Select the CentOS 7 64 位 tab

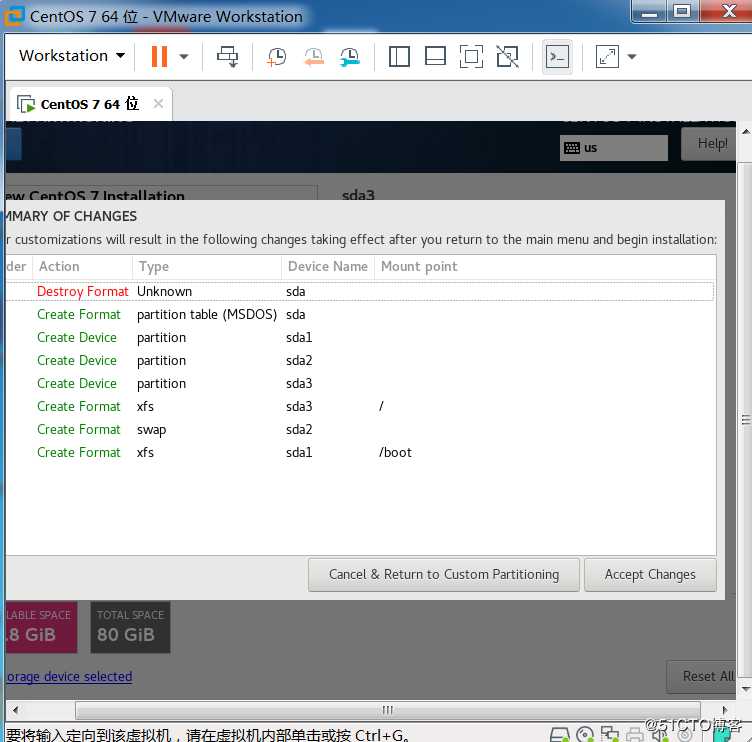tap(90, 104)
